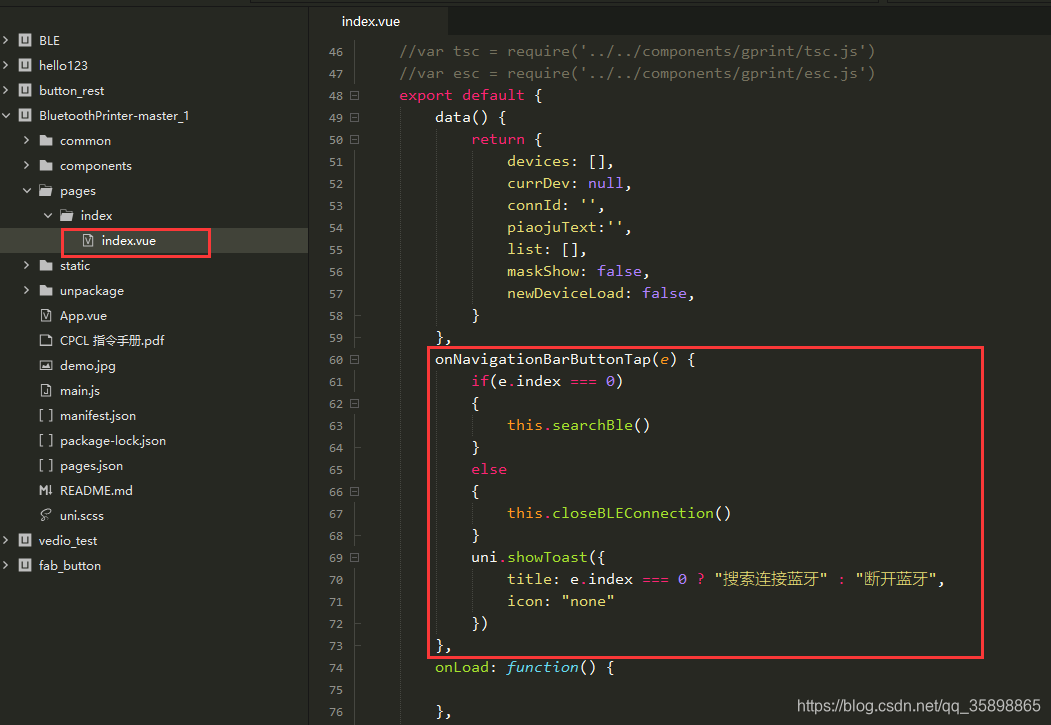Click the BluetoothPrinter-master_1 project icon

pyautogui.click(x=25, y=115)
